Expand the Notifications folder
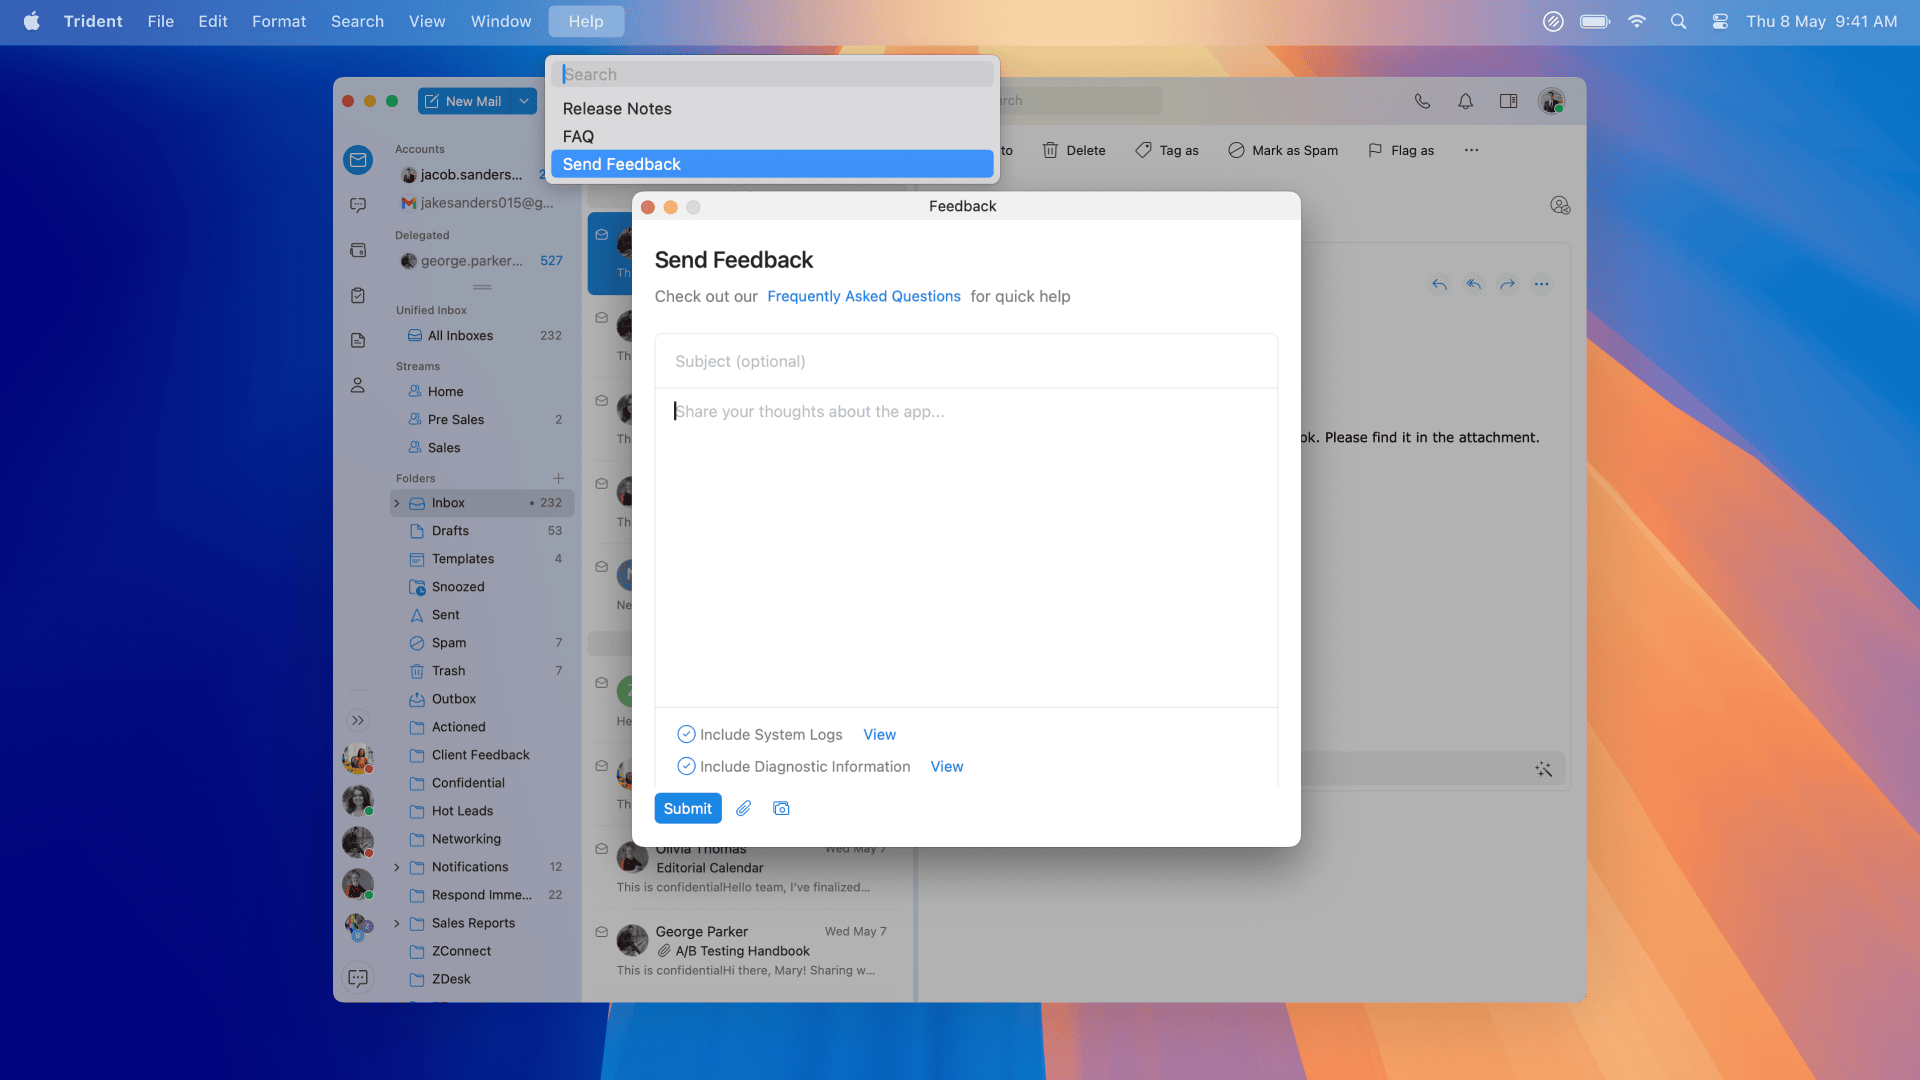This screenshot has width=1920, height=1080. (x=397, y=867)
